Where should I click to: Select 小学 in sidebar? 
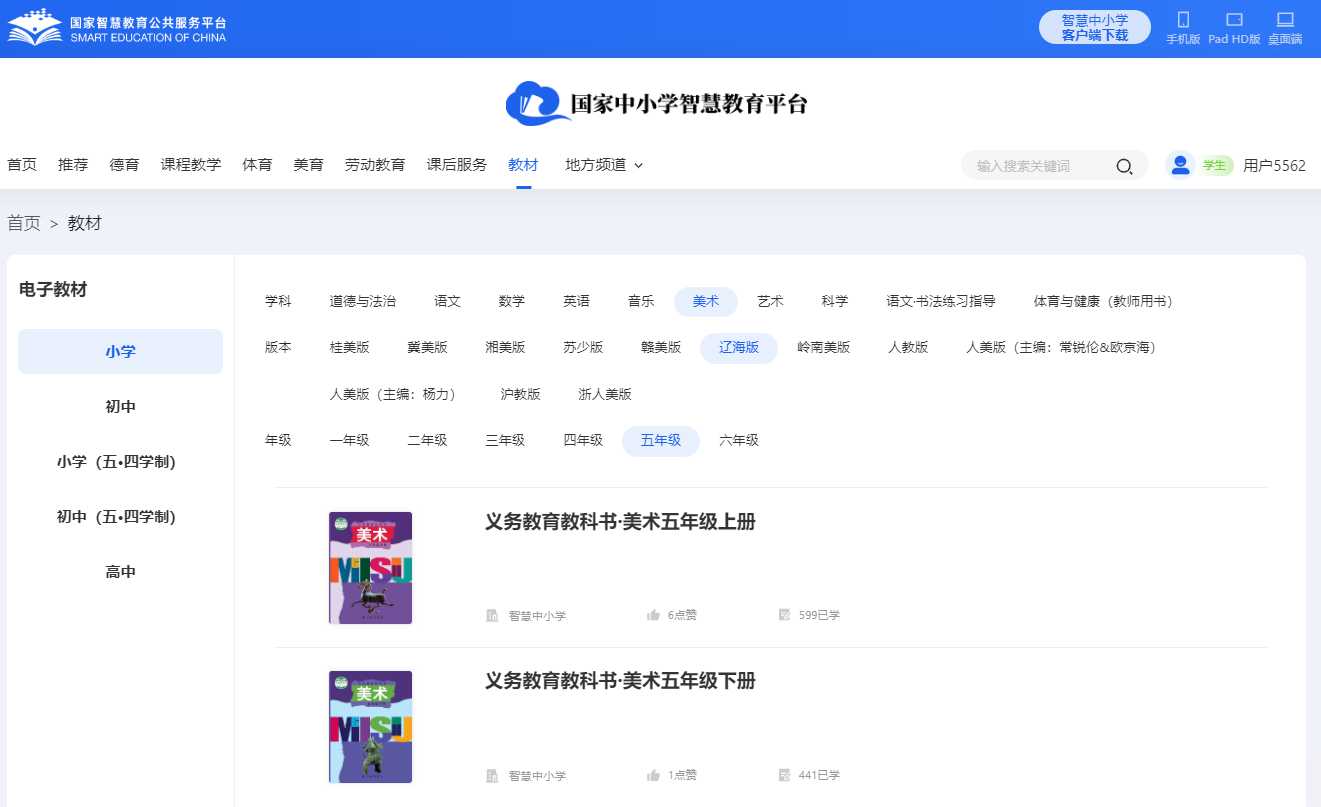(x=120, y=352)
